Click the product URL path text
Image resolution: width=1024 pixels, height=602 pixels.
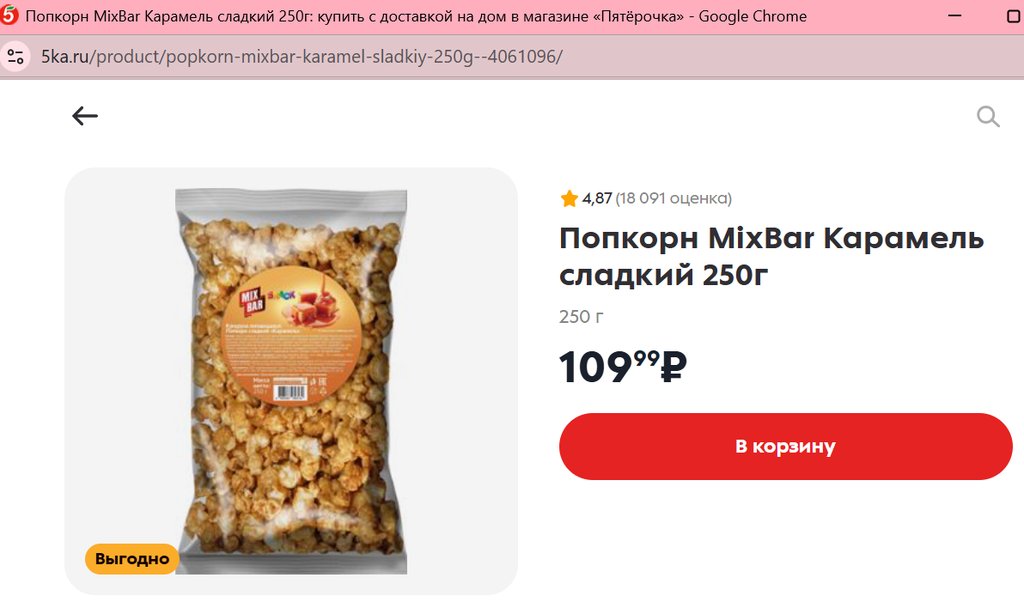(326, 57)
